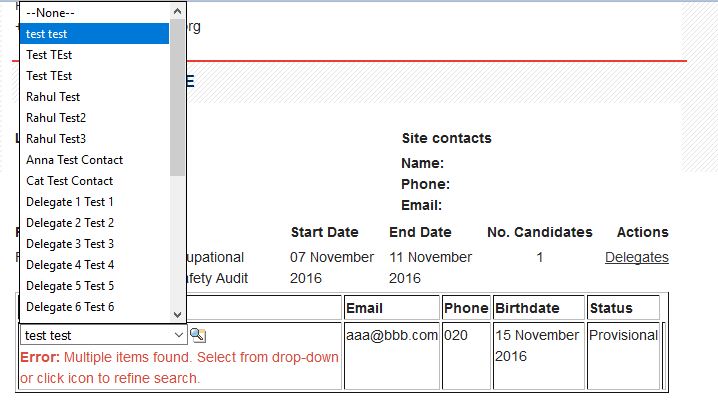Image resolution: width=718 pixels, height=412 pixels.
Task: Click the lookup magnifier icon beside the dropdown
Action: click(x=197, y=335)
